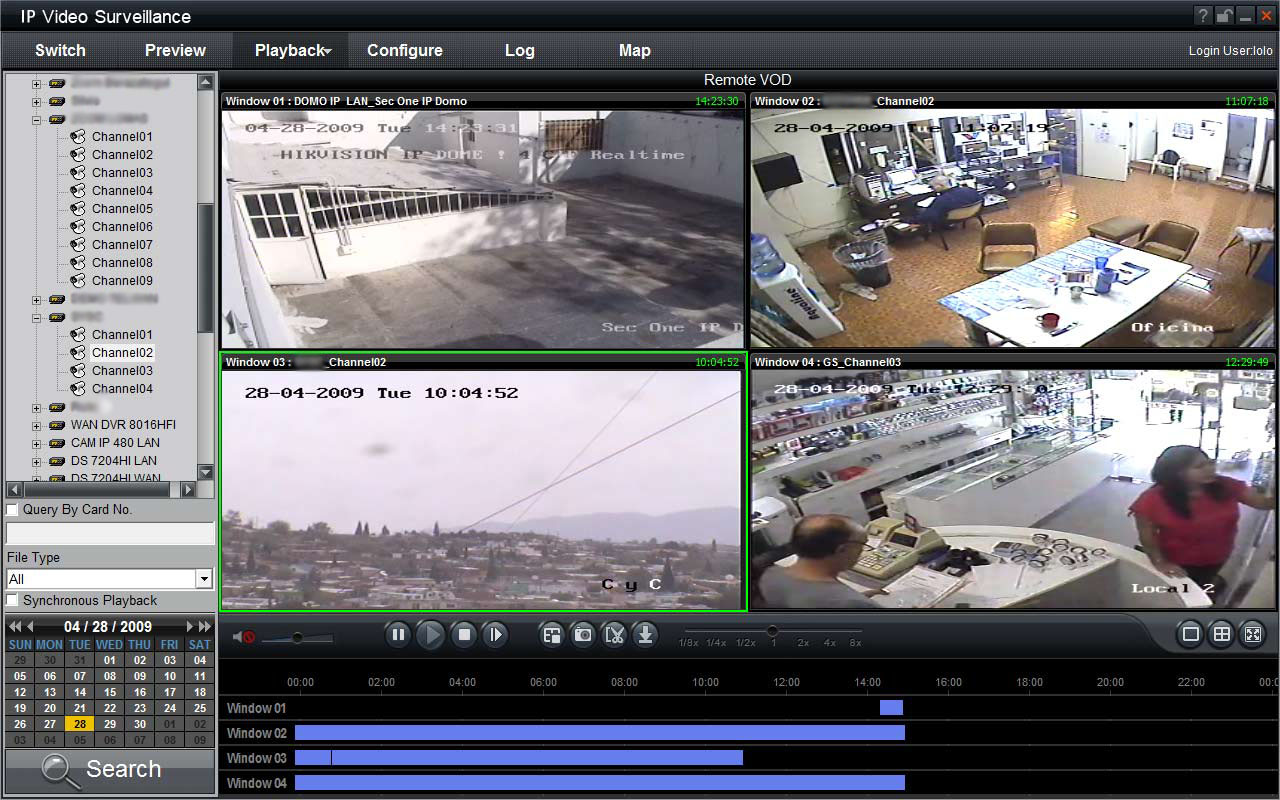Click the download recording icon
Viewport: 1280px width, 800px height.
[x=645, y=635]
